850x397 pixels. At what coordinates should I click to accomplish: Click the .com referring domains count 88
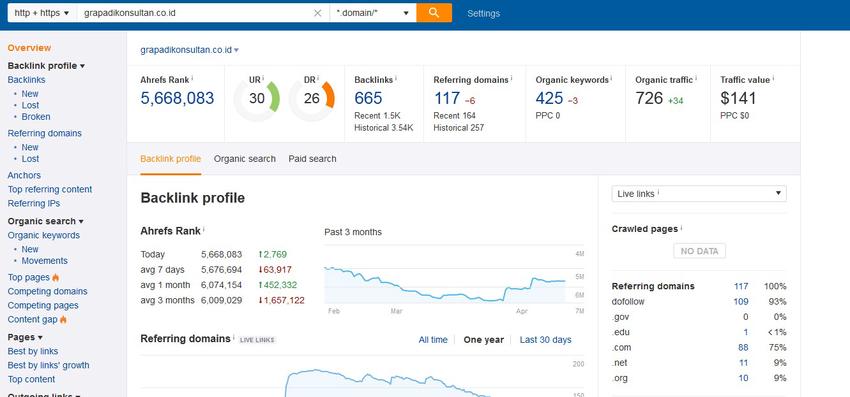pyautogui.click(x=743, y=347)
